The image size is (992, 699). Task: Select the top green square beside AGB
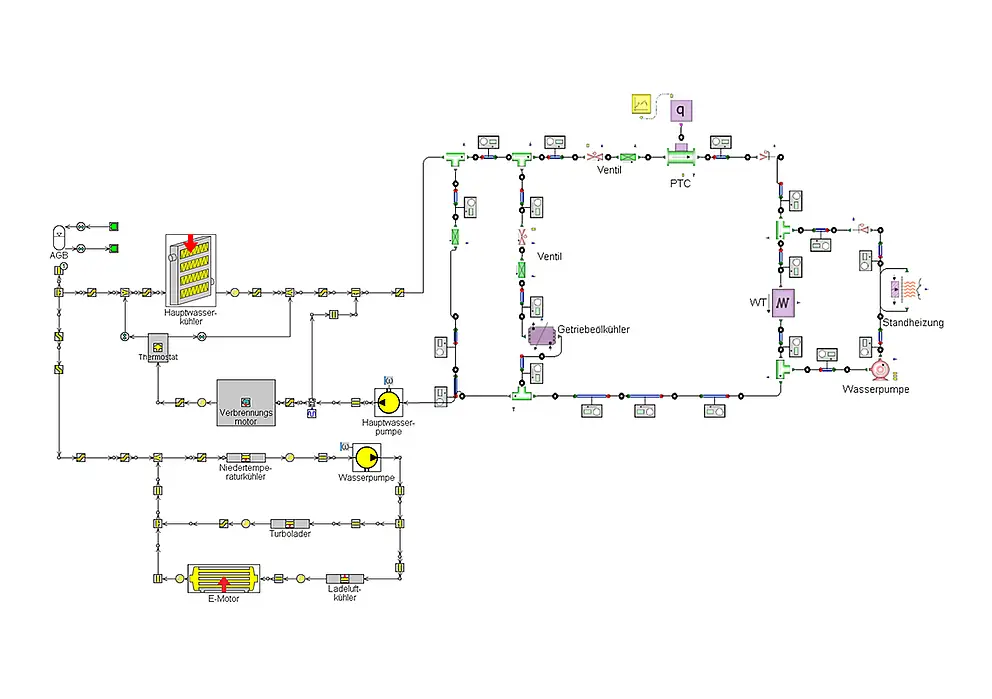(x=113, y=226)
